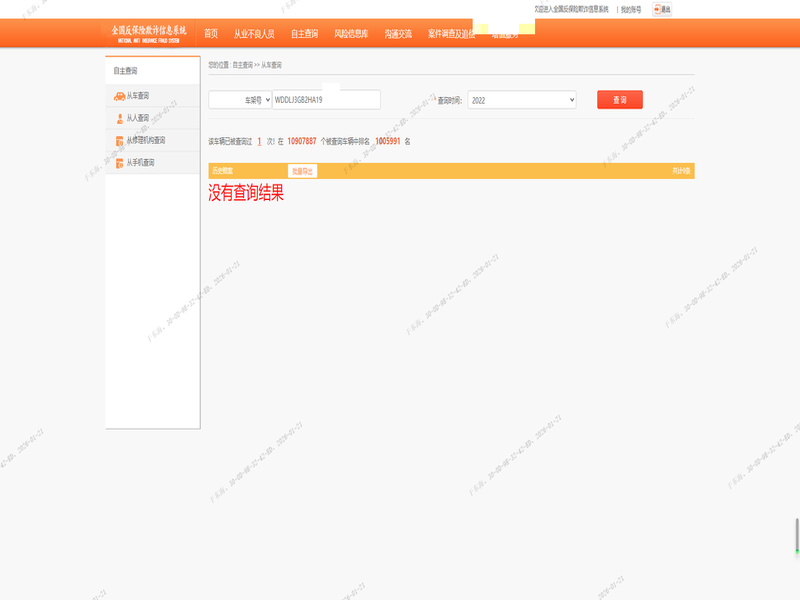
Task: Click the car icon beside 从车查询
Action: (x=119, y=96)
